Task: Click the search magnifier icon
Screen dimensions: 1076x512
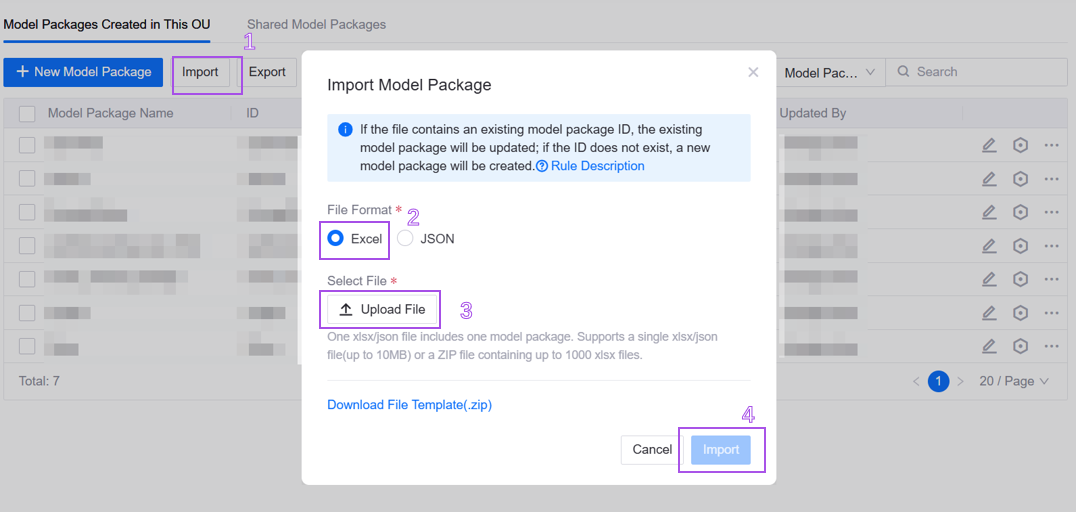Action: tap(904, 72)
